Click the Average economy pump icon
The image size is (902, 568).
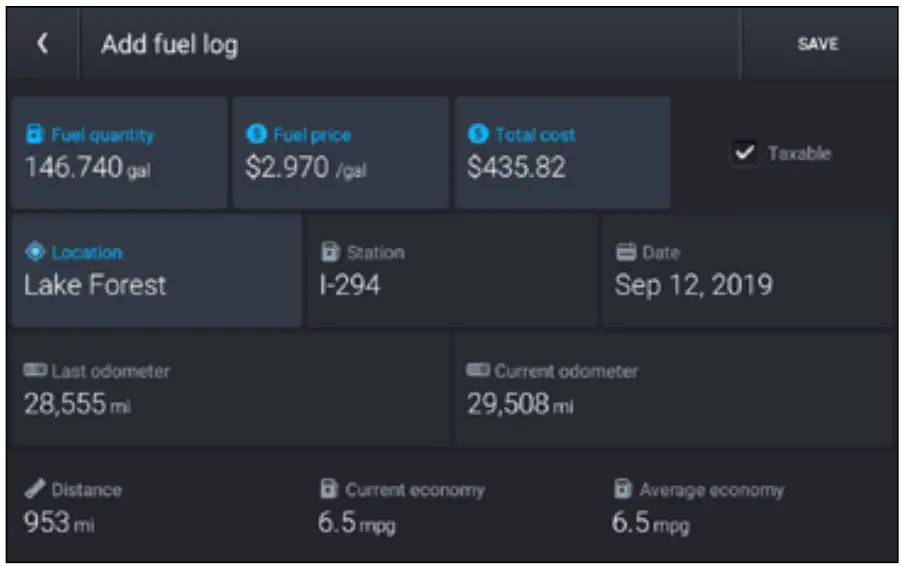point(623,489)
